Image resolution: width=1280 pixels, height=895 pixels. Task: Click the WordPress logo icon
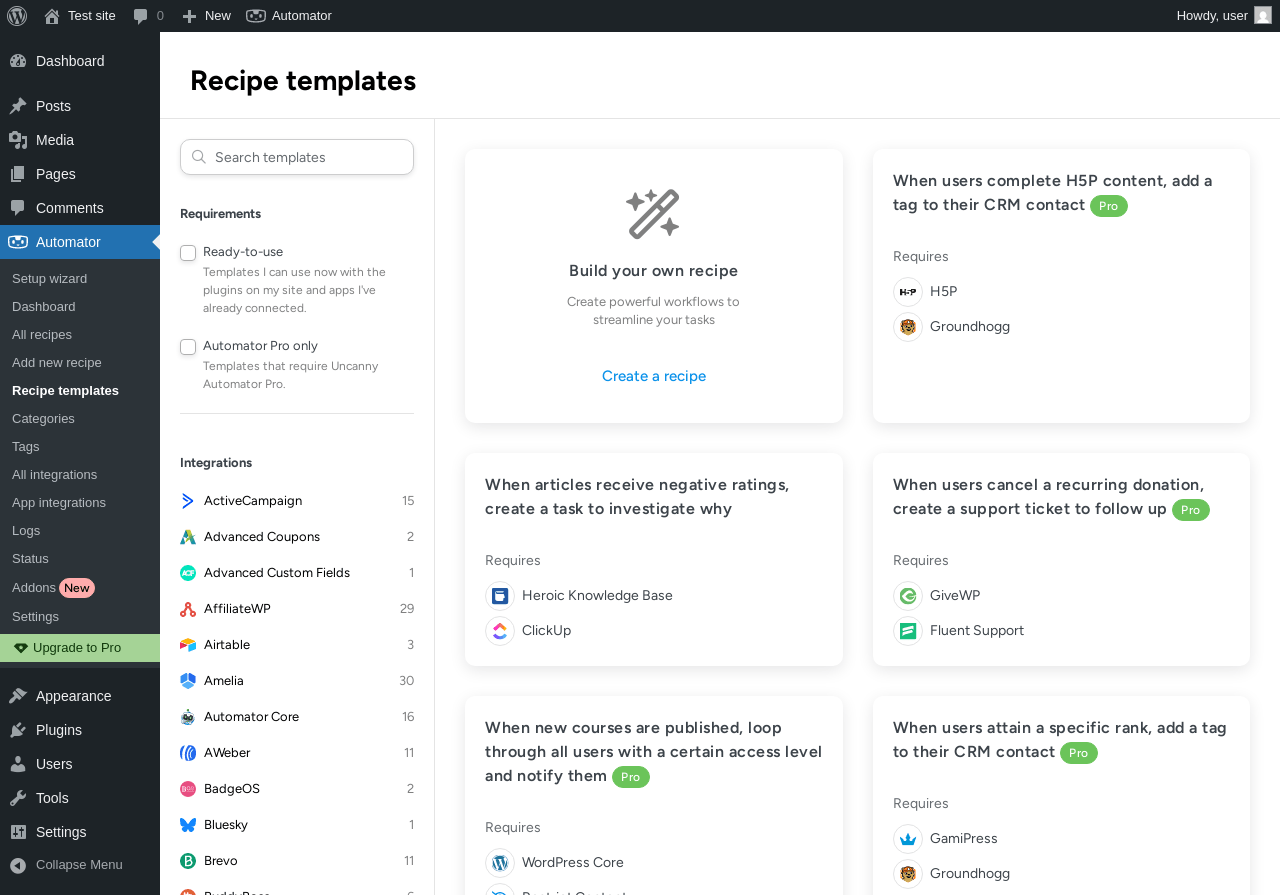pyautogui.click(x=17, y=16)
